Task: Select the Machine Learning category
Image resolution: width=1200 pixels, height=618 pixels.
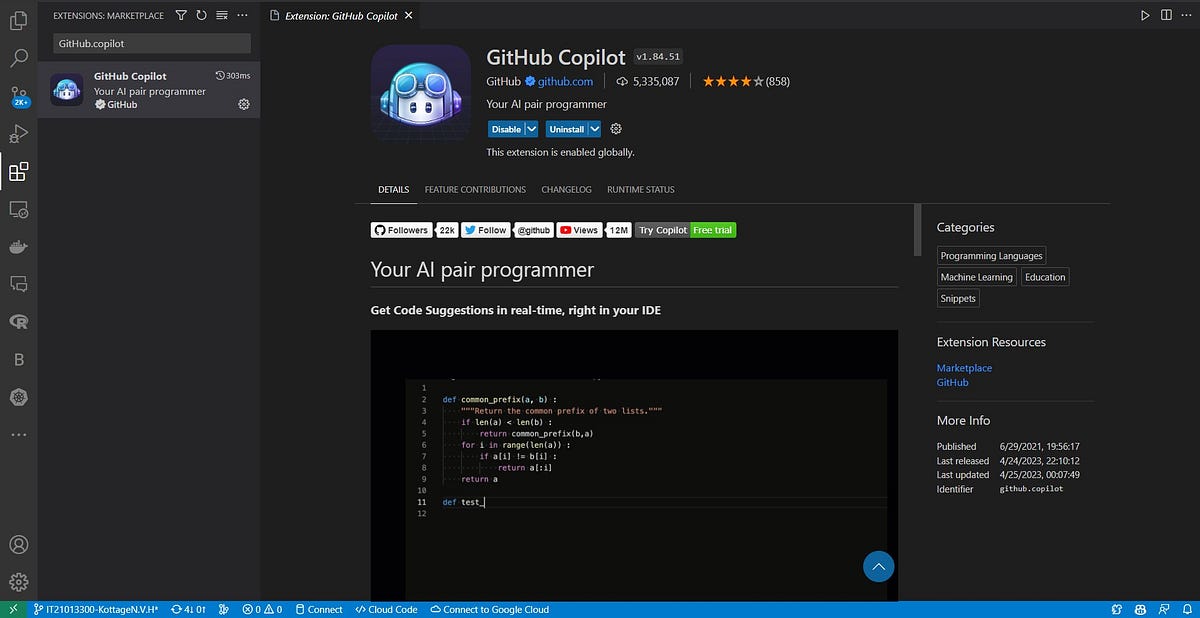Action: (976, 277)
